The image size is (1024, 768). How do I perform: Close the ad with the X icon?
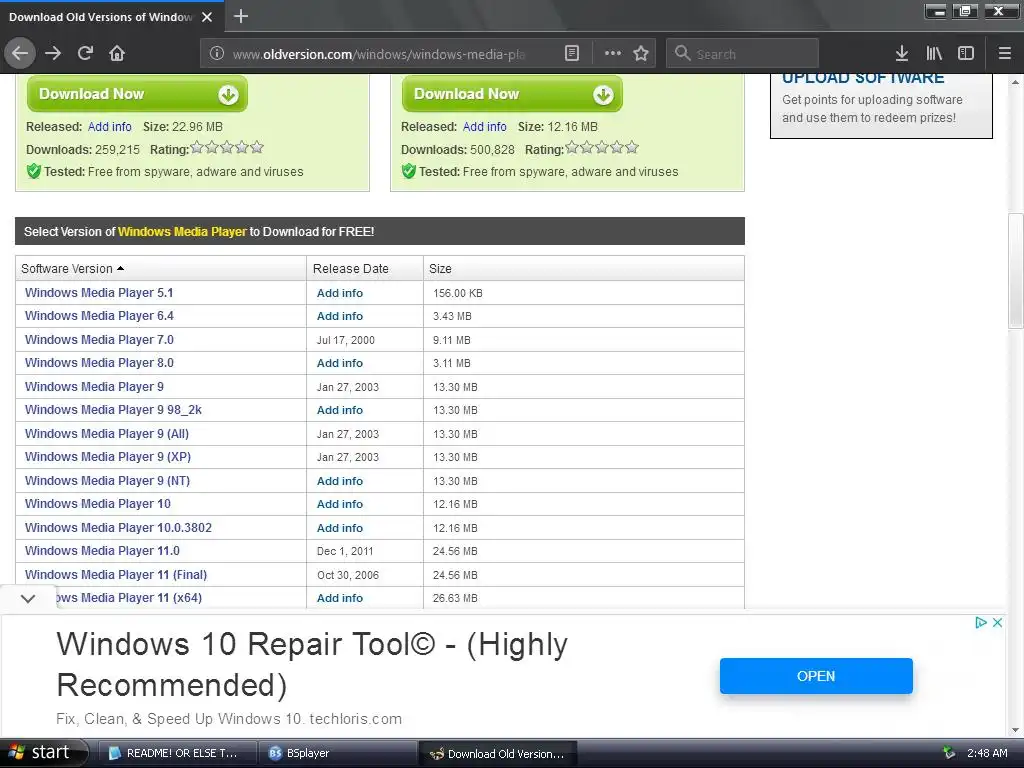997,622
